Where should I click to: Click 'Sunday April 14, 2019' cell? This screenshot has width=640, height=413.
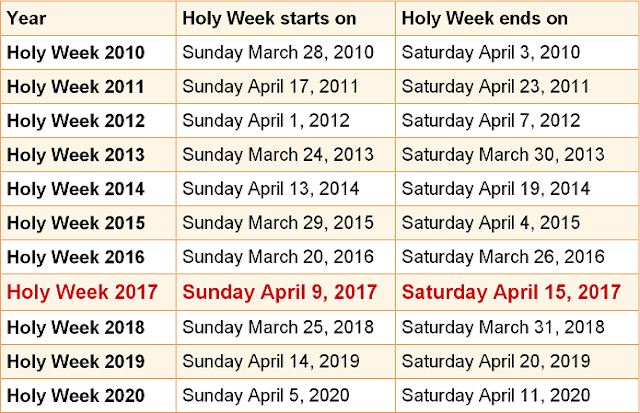click(x=271, y=361)
